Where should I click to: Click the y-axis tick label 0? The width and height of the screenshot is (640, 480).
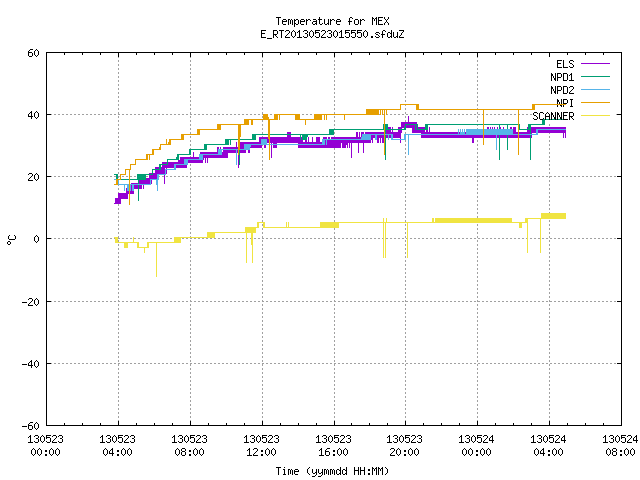(x=37, y=239)
